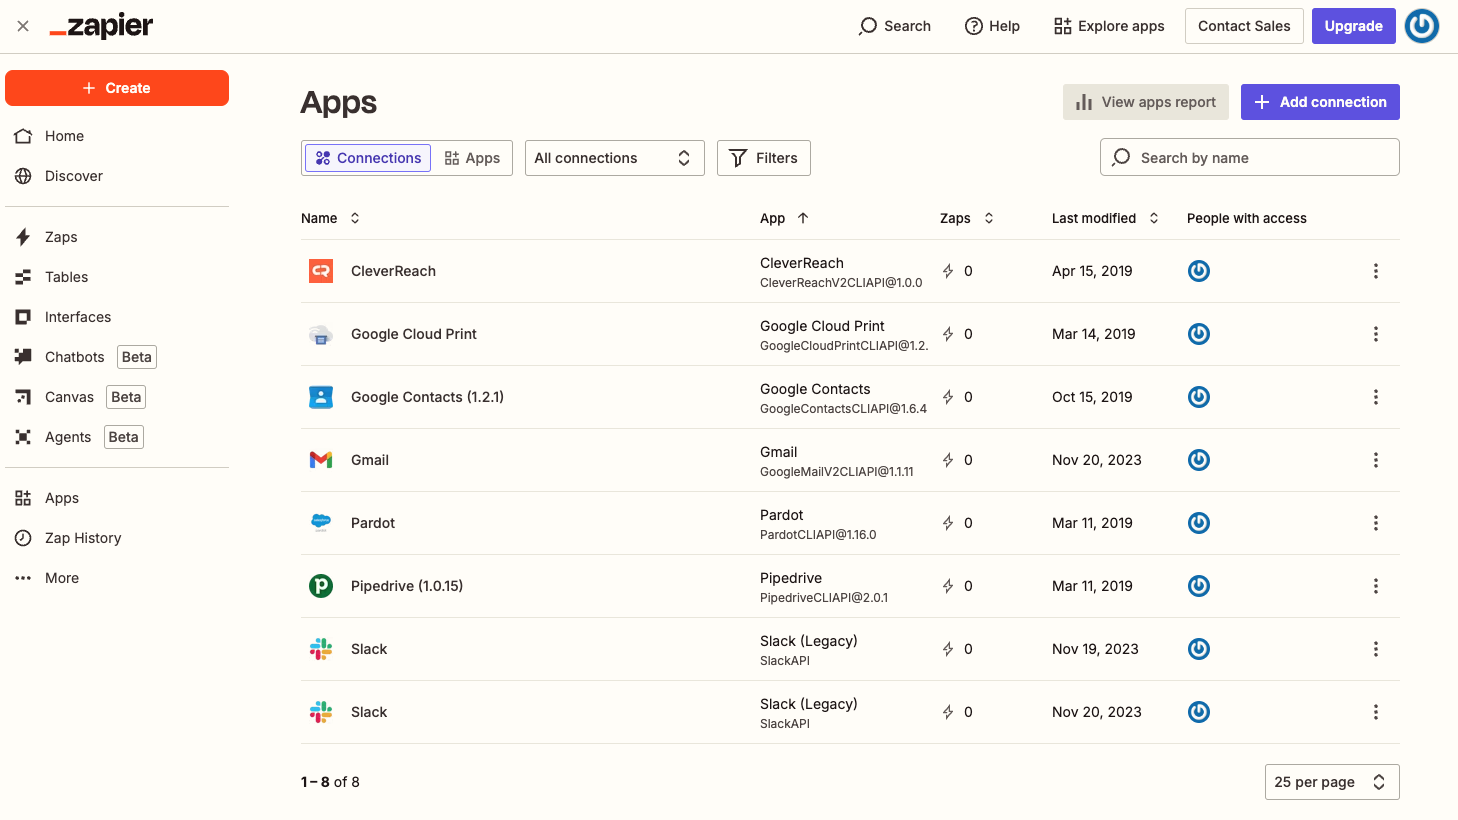
Task: Click Contact Sales button
Action: click(1244, 26)
